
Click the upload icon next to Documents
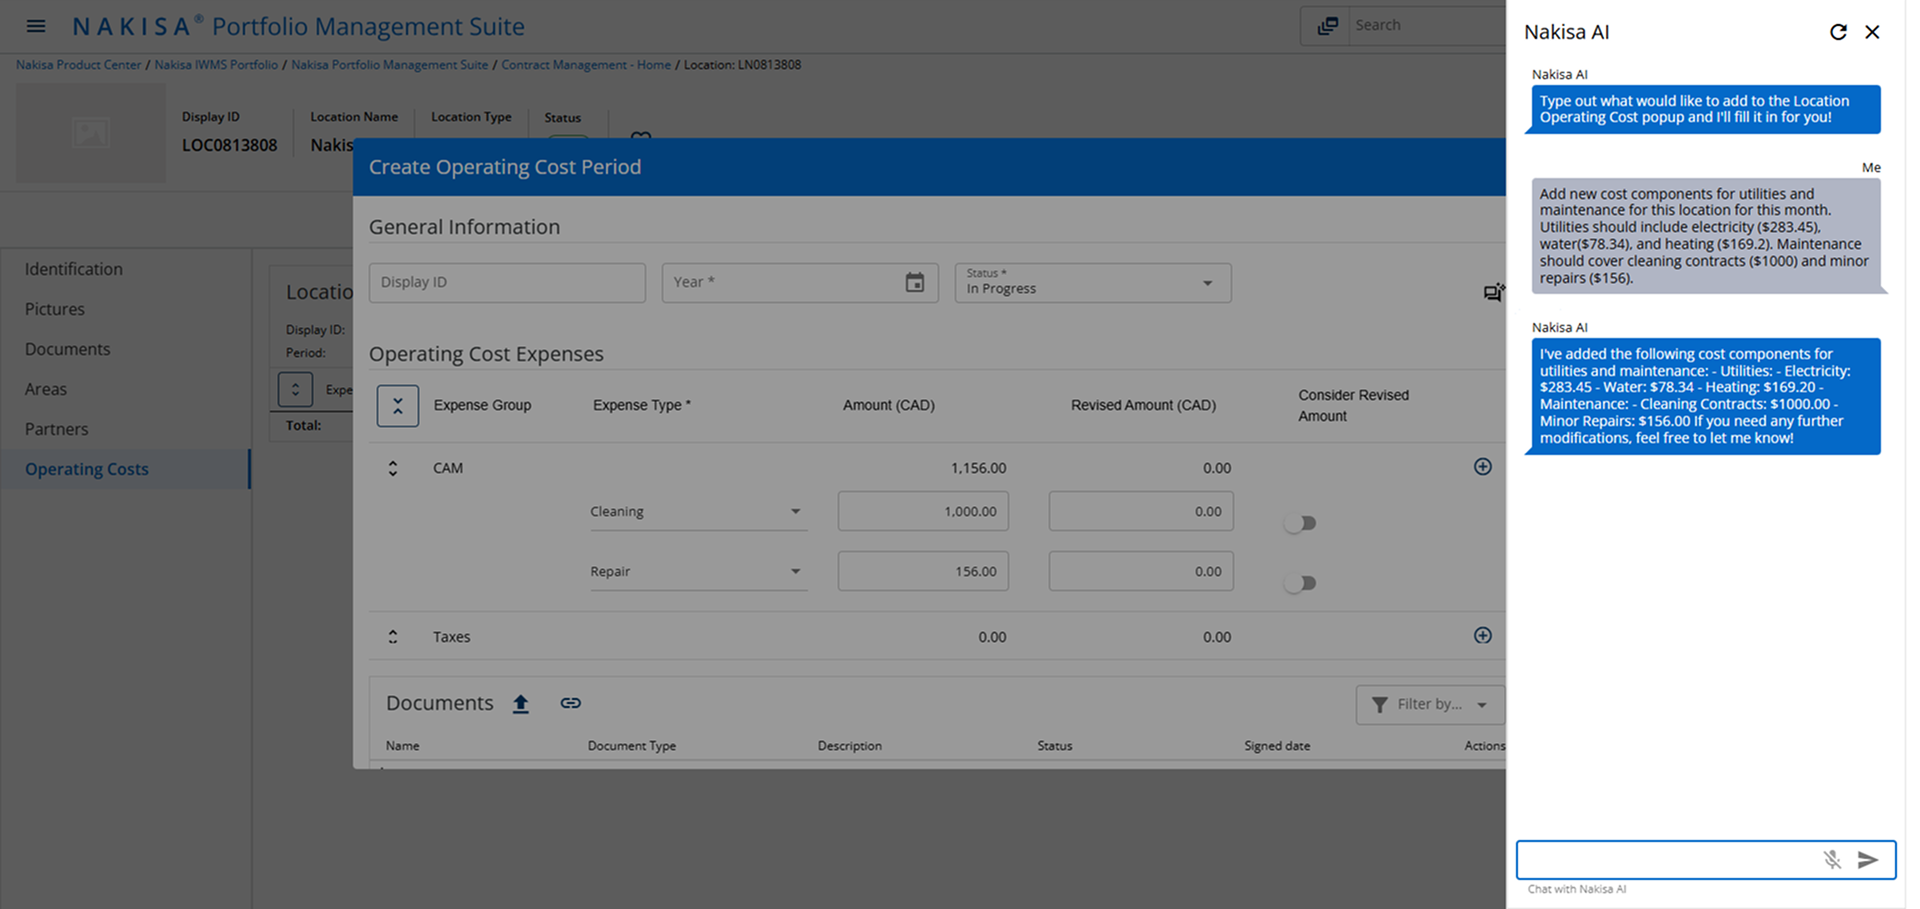pos(521,703)
